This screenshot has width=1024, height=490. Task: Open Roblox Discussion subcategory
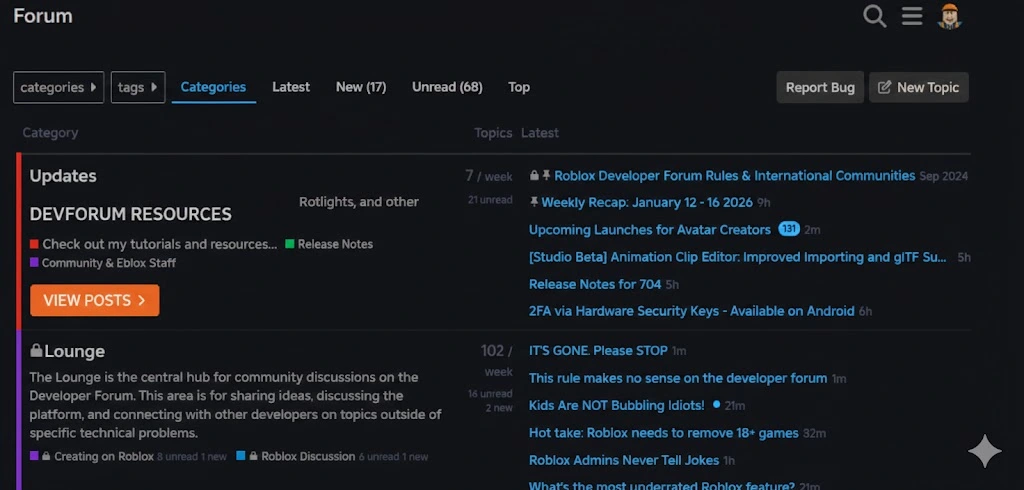point(308,457)
